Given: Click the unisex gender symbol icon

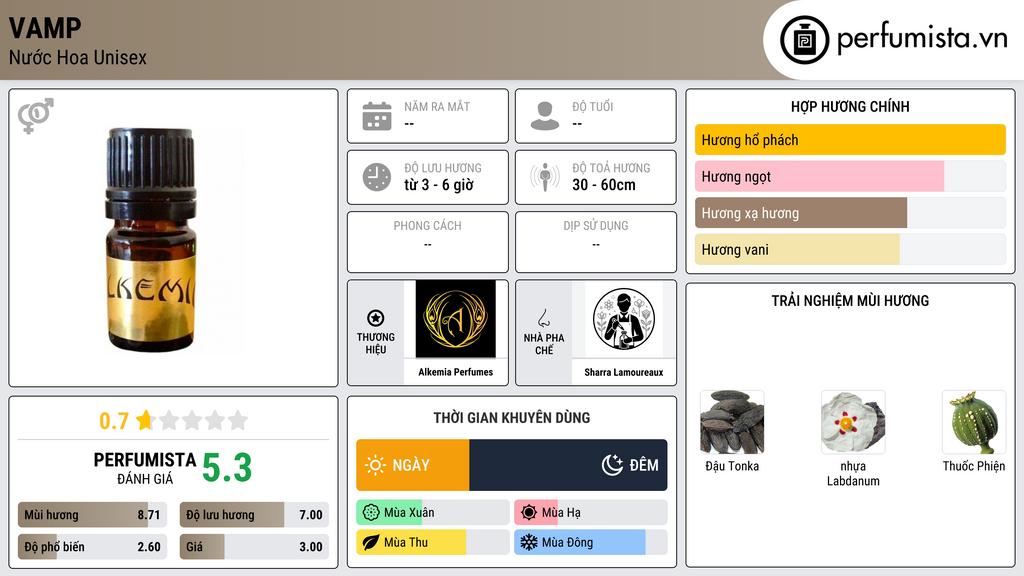Looking at the screenshot, I should pos(36,116).
